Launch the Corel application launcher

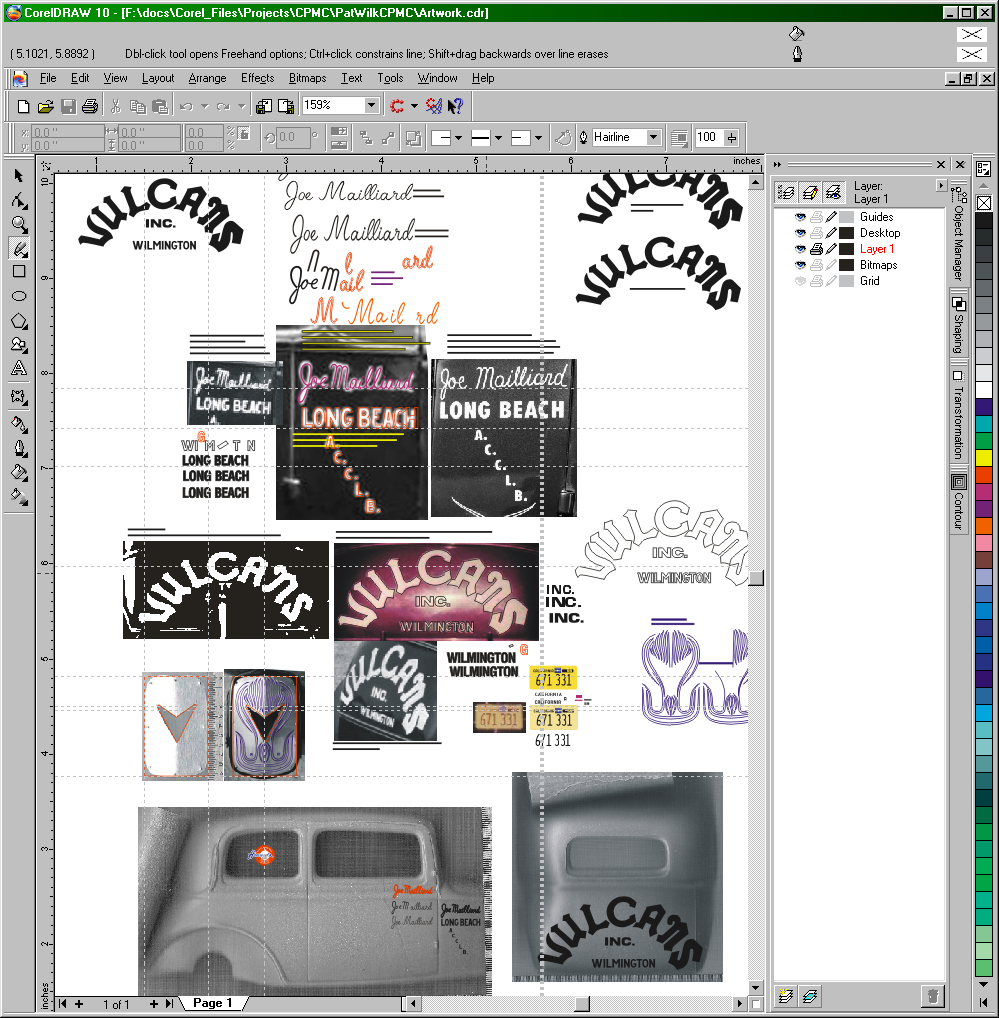click(x=397, y=106)
